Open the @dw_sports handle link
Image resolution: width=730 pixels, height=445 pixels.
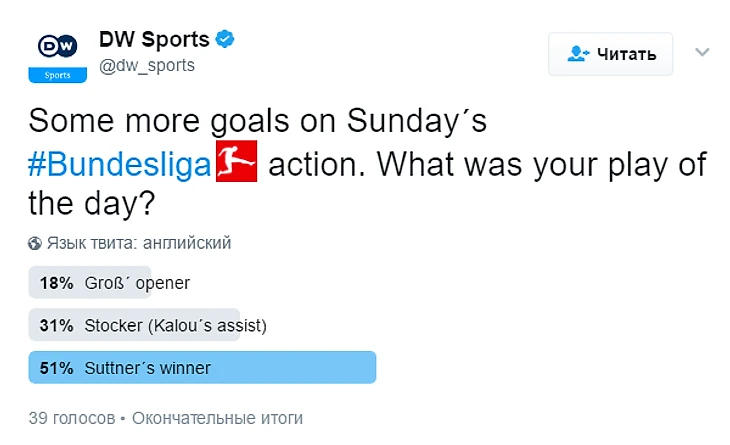146,65
